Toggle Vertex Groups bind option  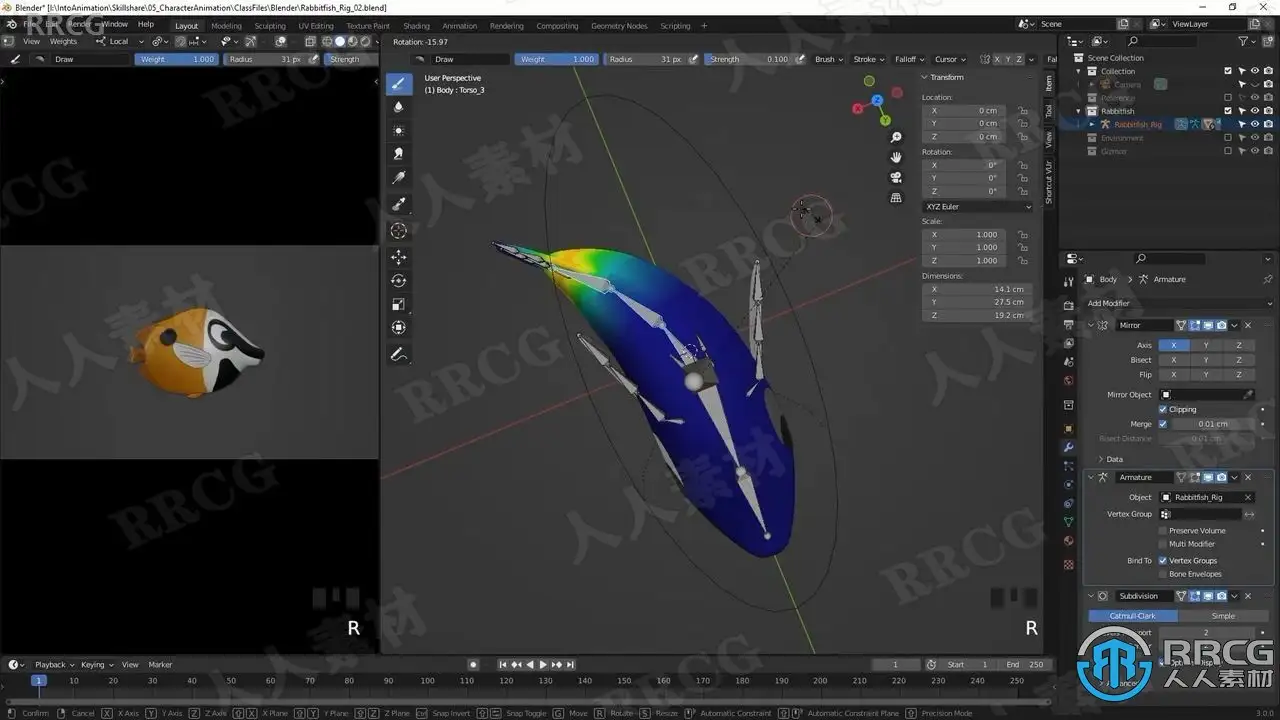(1163, 561)
